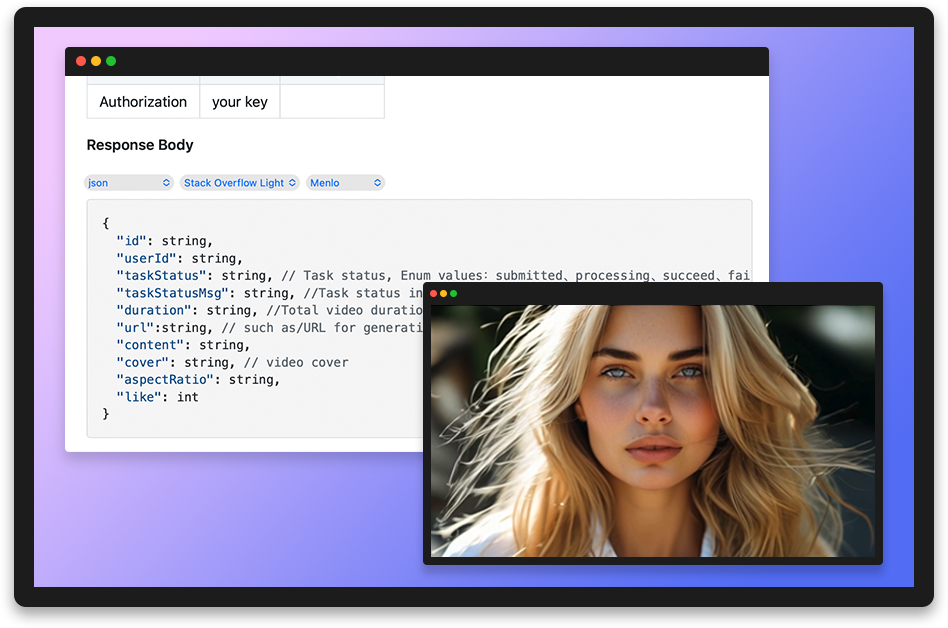Click the Response Body heading

[x=140, y=145]
